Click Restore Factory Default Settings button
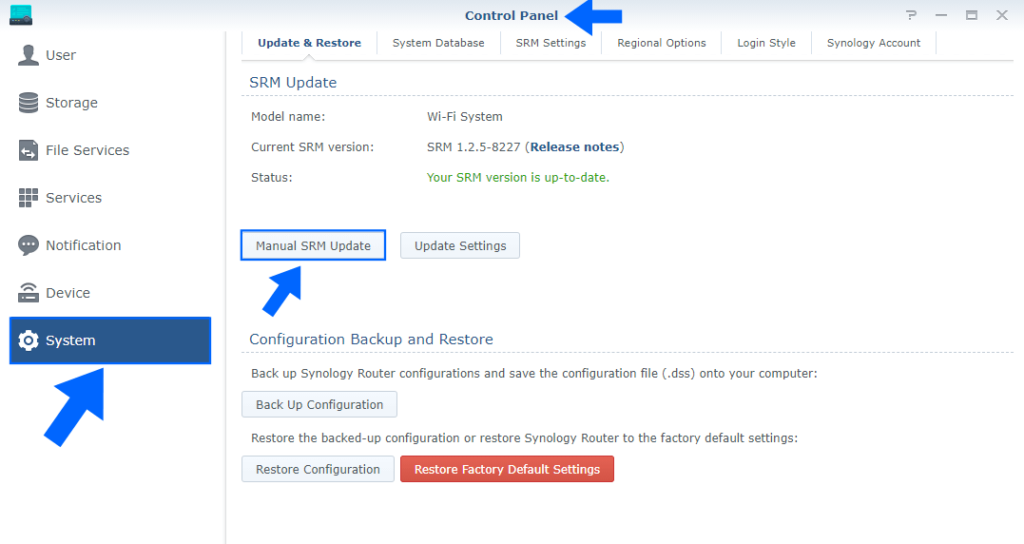Screen dimensions: 1024x544 507,469
